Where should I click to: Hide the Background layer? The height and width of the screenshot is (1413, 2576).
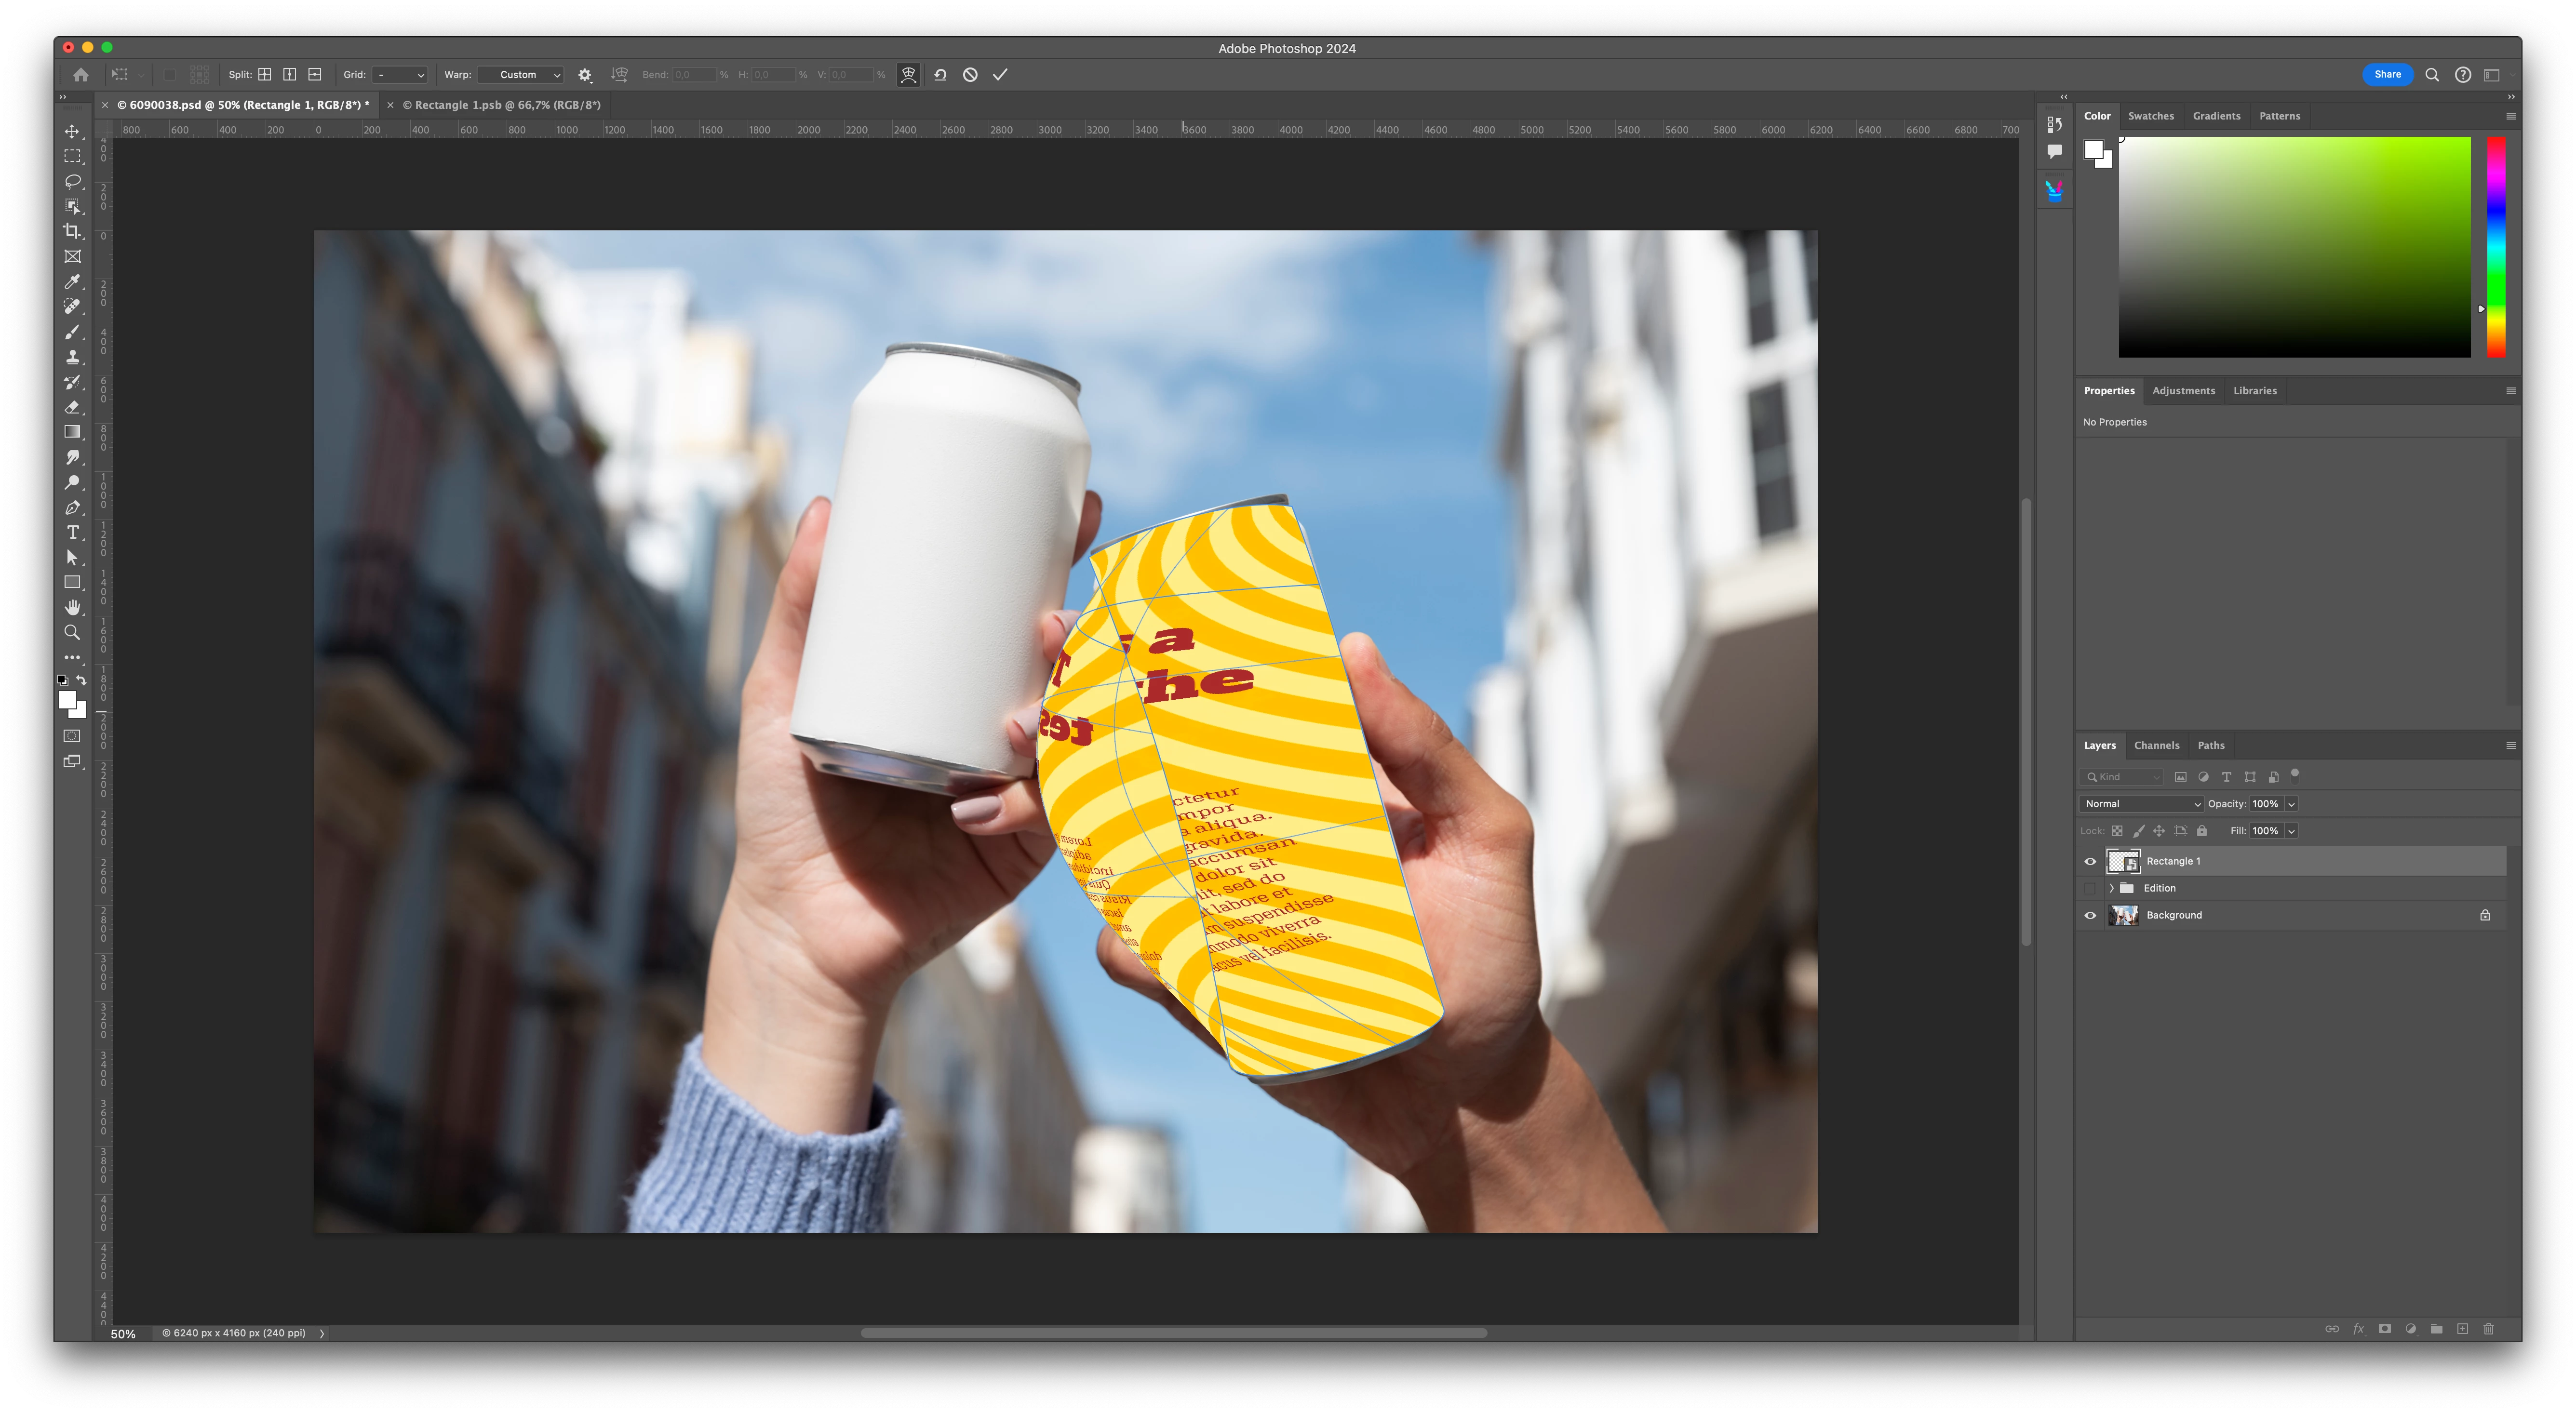(2090, 915)
